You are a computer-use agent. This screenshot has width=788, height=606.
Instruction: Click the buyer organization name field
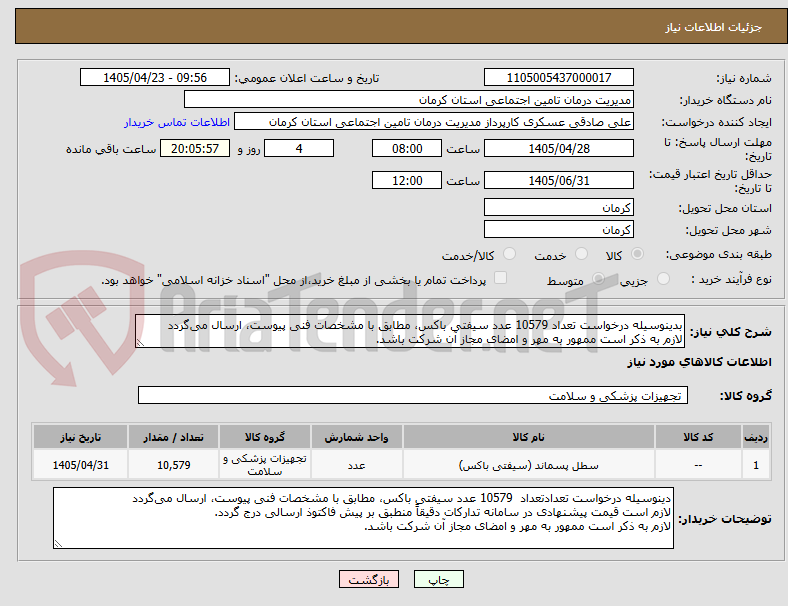point(409,99)
